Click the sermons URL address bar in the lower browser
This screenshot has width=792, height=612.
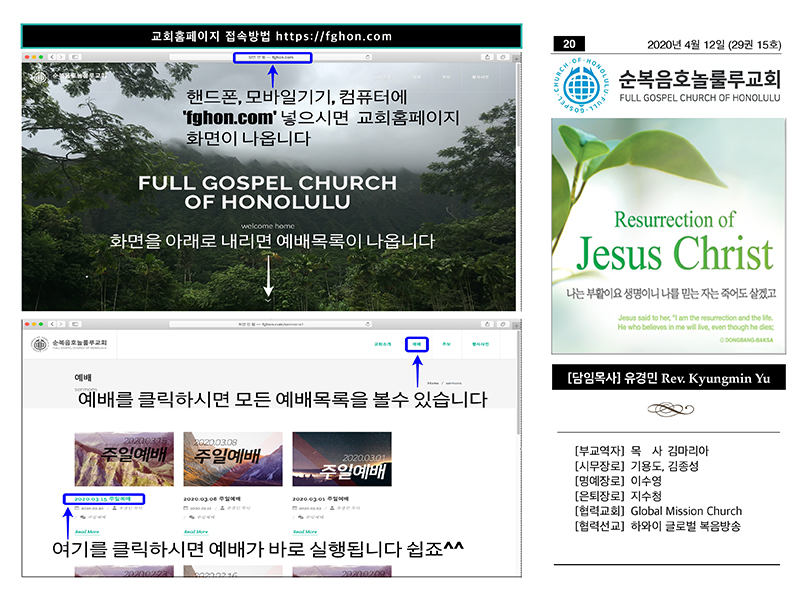click(x=272, y=324)
